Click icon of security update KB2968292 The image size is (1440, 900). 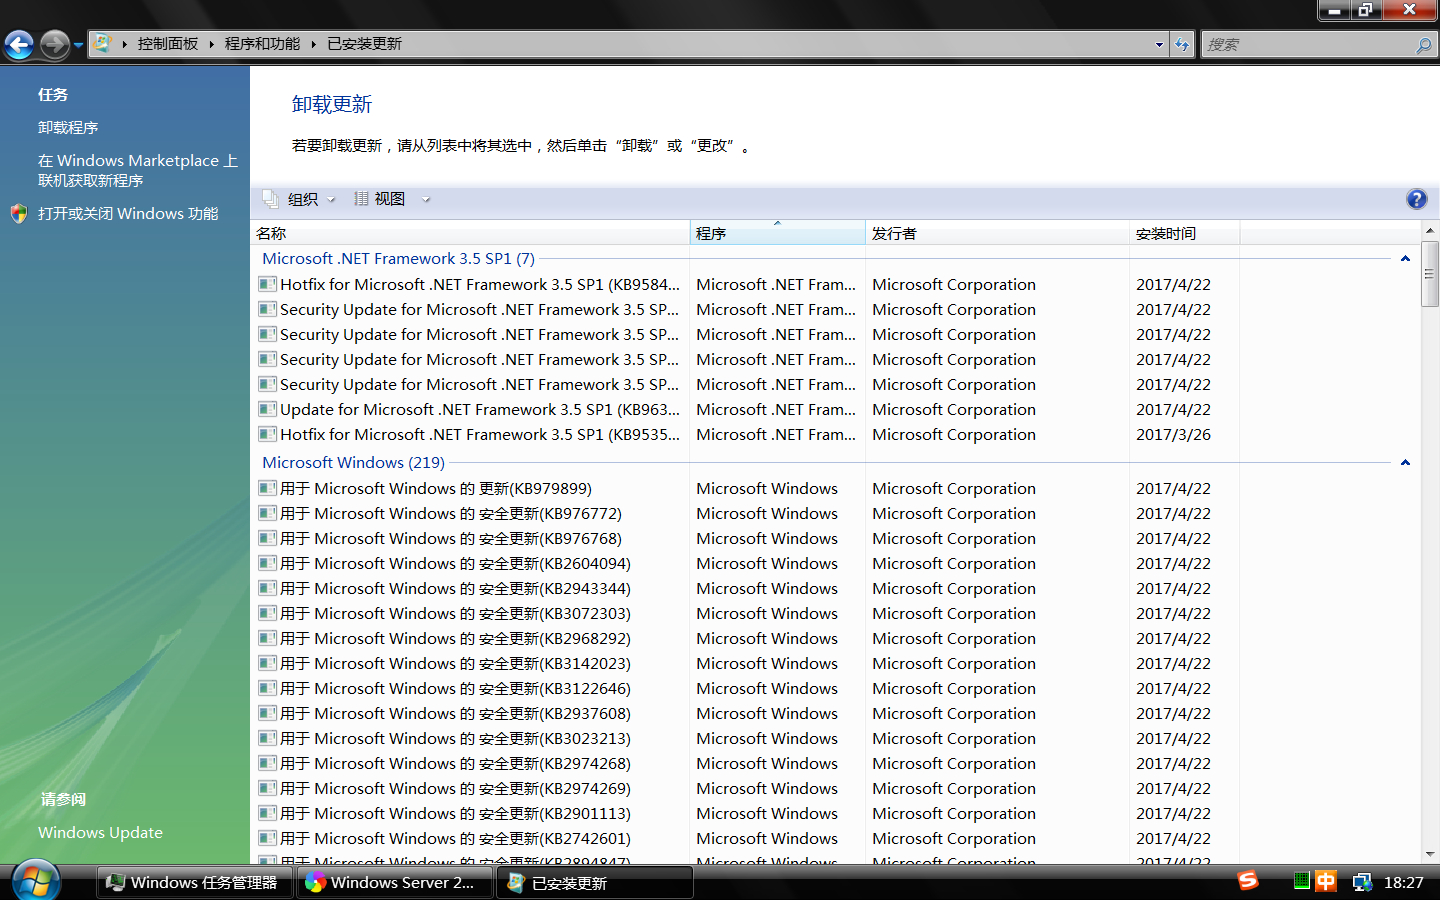click(267, 638)
